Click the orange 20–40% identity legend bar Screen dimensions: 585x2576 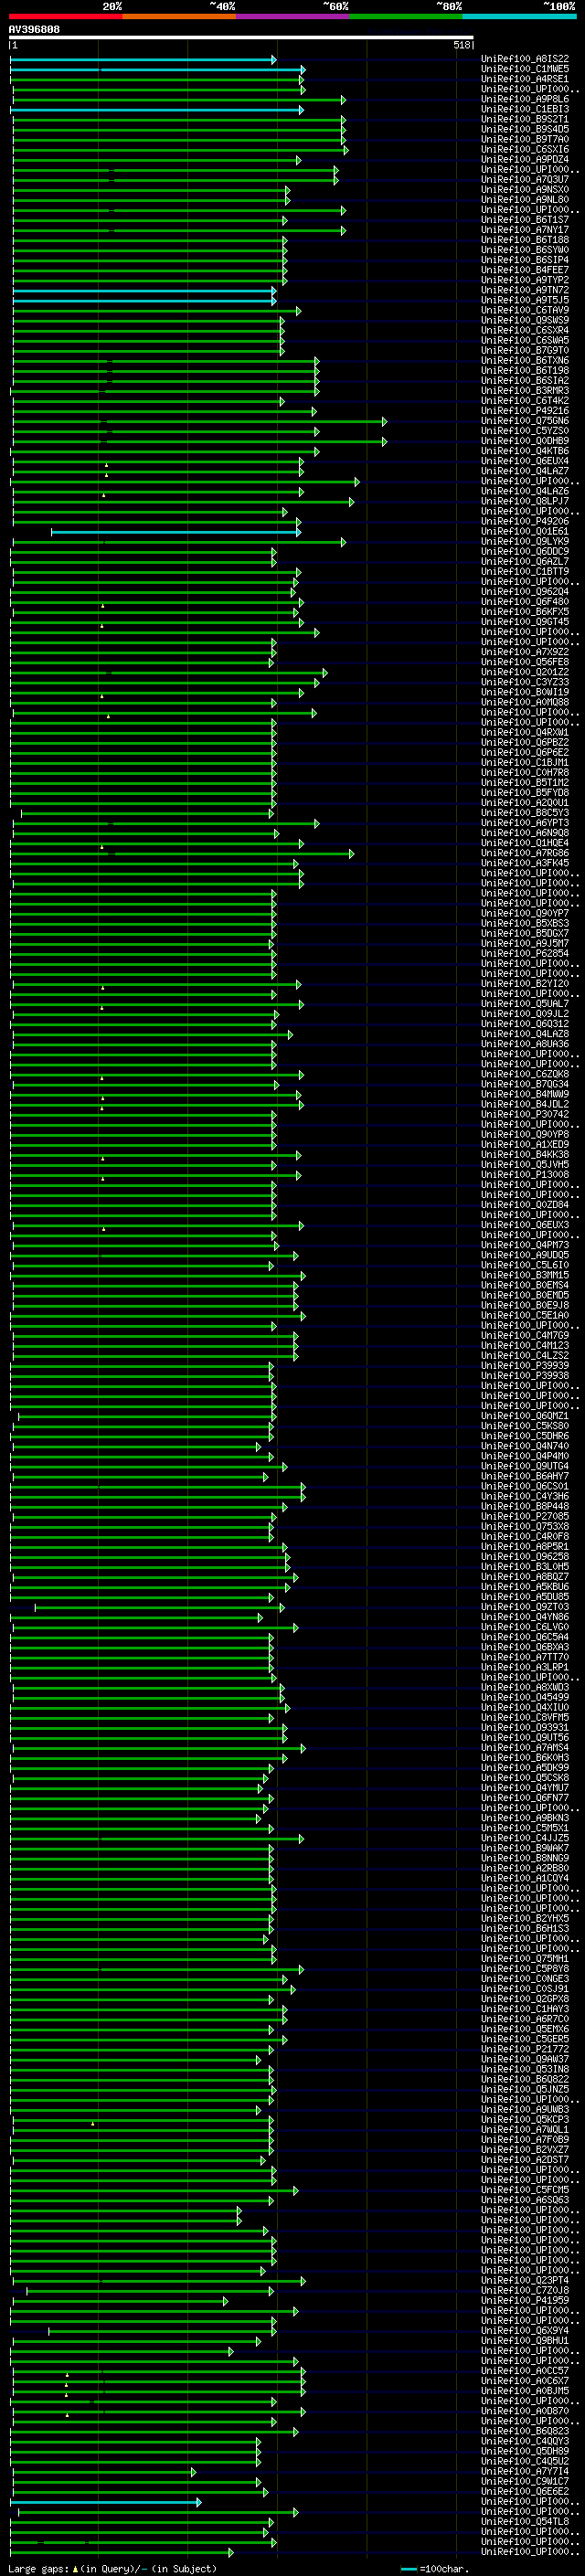pos(179,16)
